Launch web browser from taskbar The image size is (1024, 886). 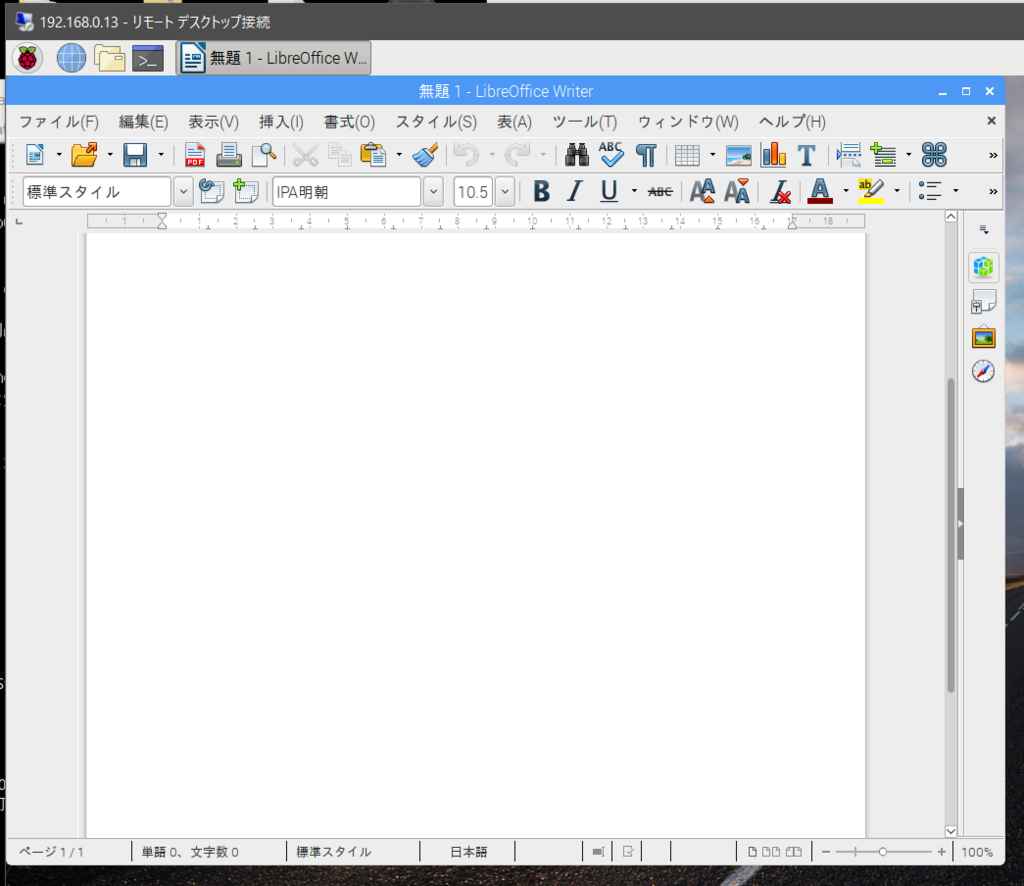pyautogui.click(x=71, y=58)
